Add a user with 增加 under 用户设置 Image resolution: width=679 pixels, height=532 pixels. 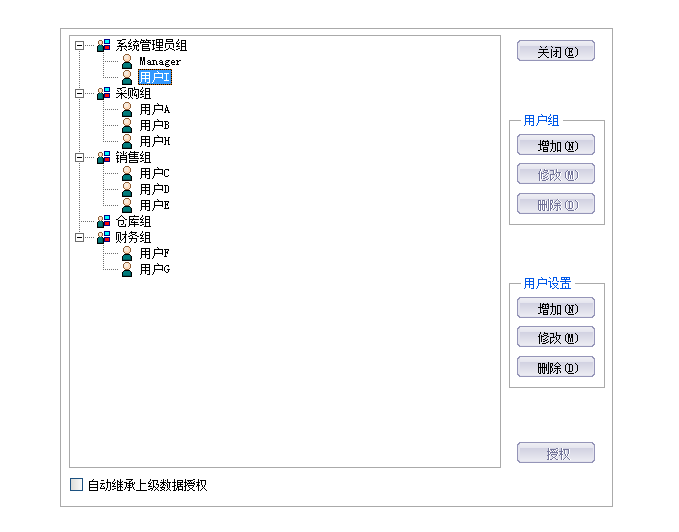(556, 309)
